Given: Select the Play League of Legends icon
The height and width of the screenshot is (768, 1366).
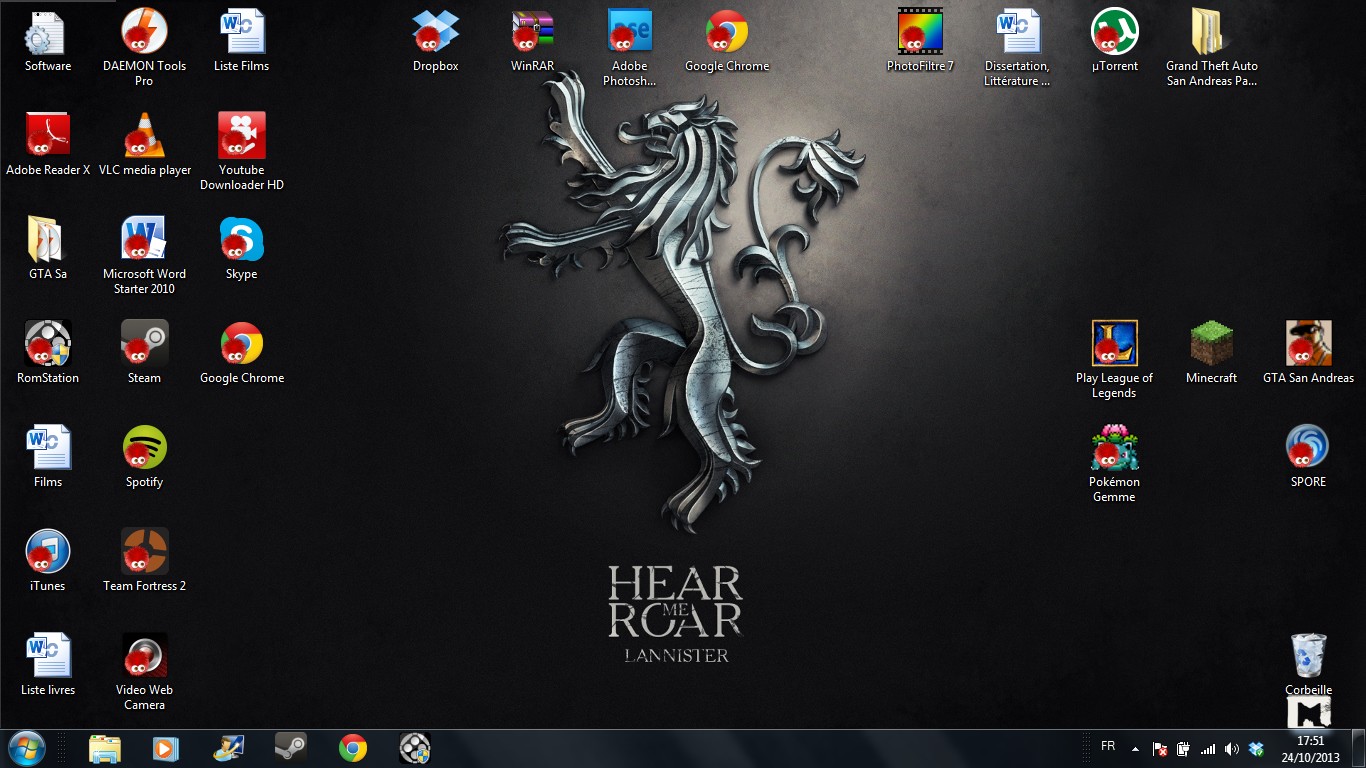Looking at the screenshot, I should click(x=1114, y=345).
